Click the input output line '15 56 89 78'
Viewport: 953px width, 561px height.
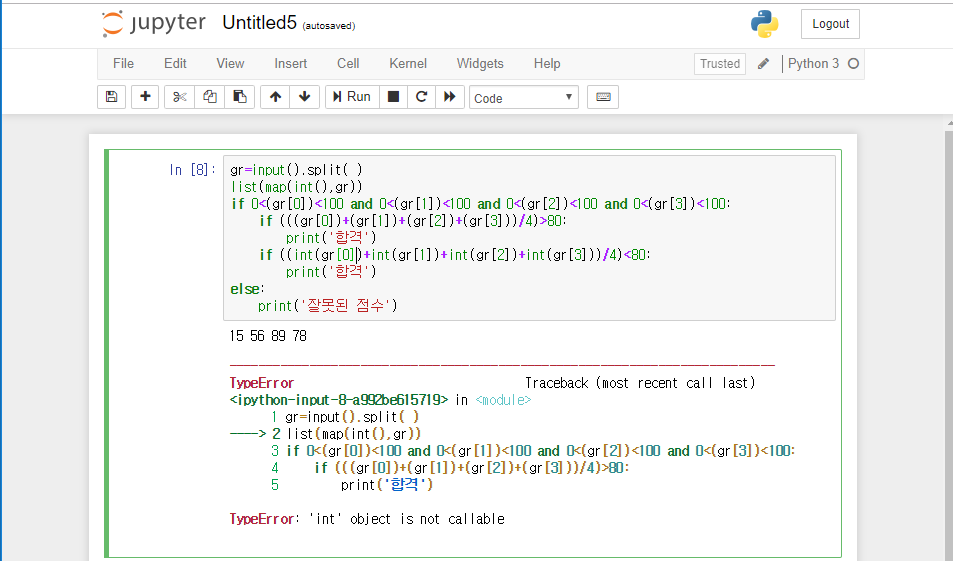268,336
